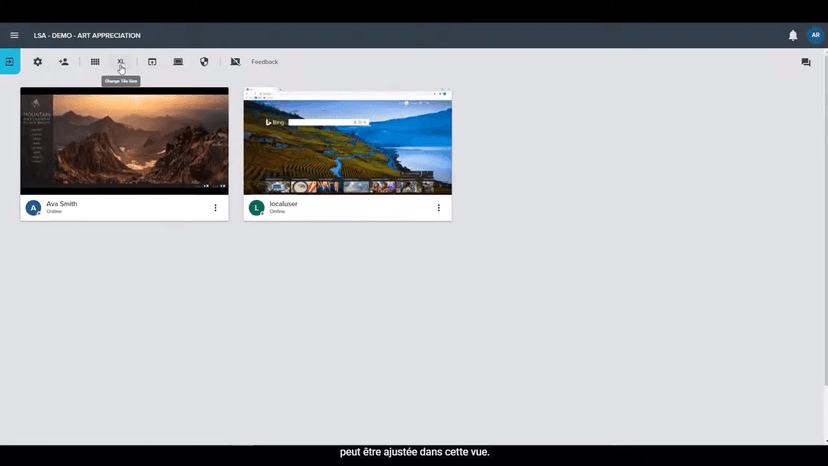Click the exit class icon
The height and width of the screenshot is (466, 828).
pos(10,62)
